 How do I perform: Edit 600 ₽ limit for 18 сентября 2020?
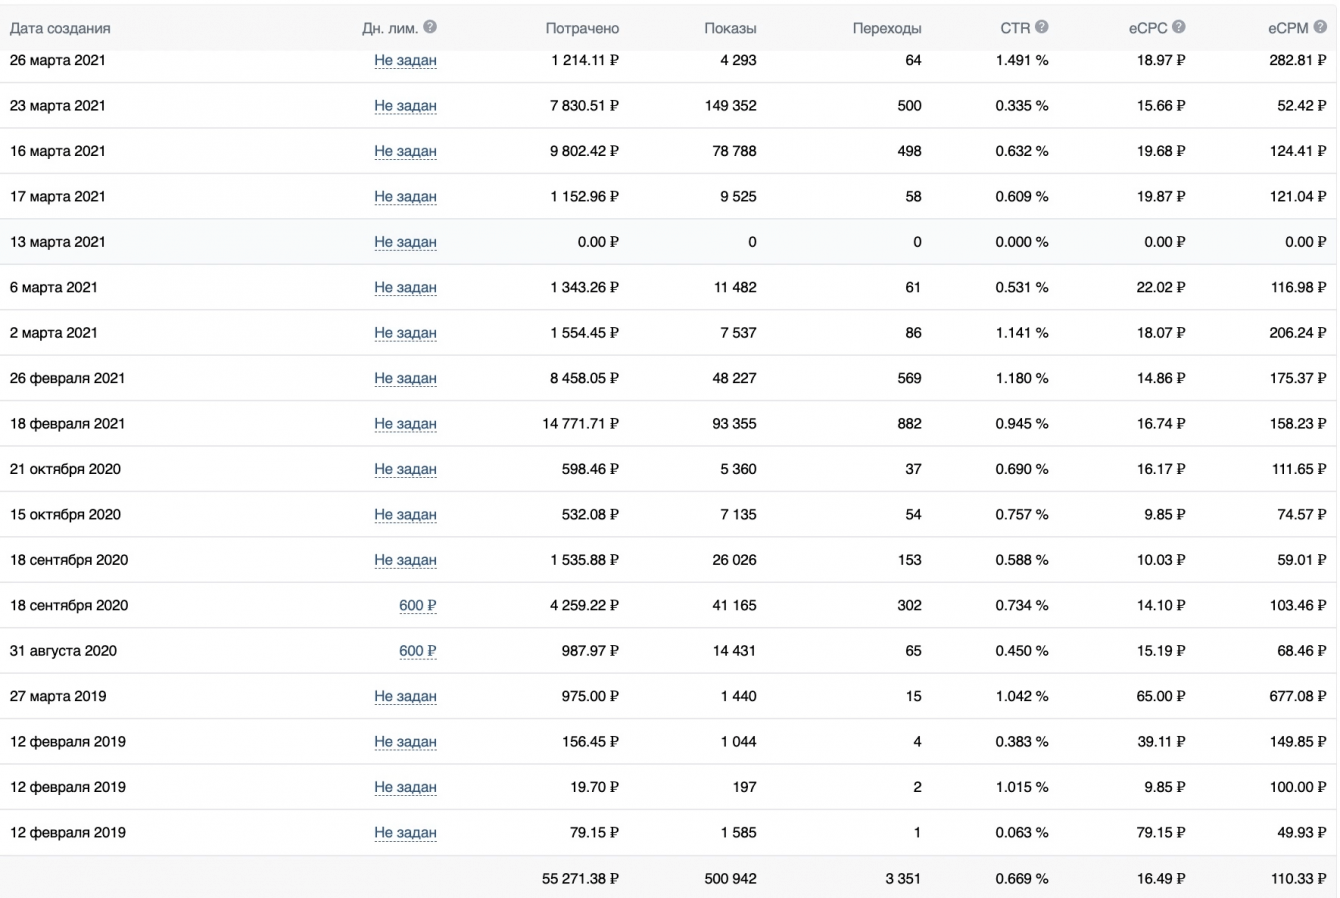[418, 606]
